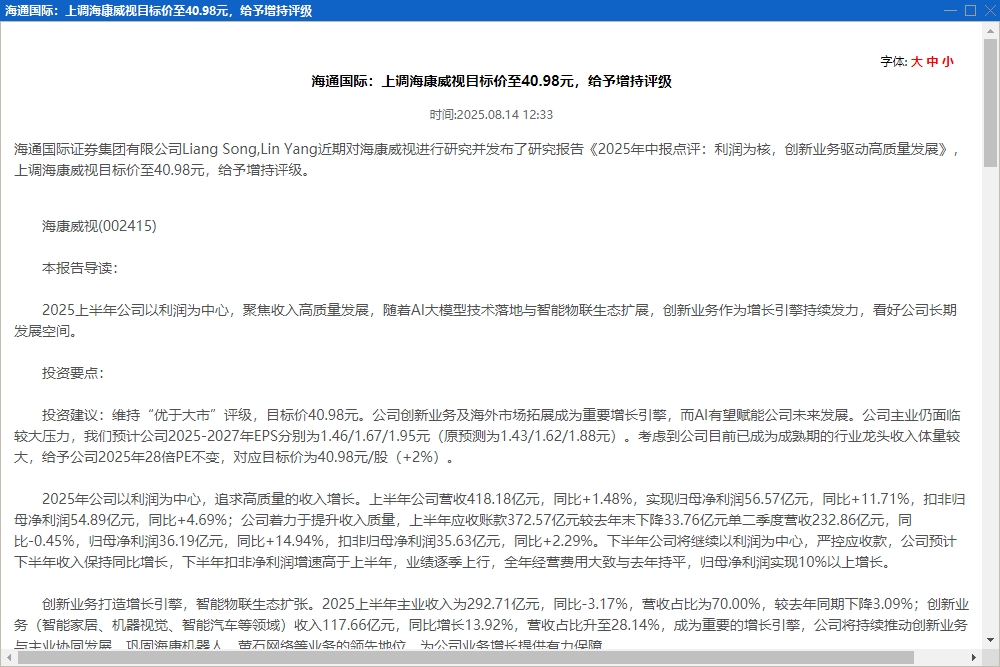This screenshot has height=667, width=1000.
Task: Click the vertical scrollbar up arrow
Action: [990, 30]
